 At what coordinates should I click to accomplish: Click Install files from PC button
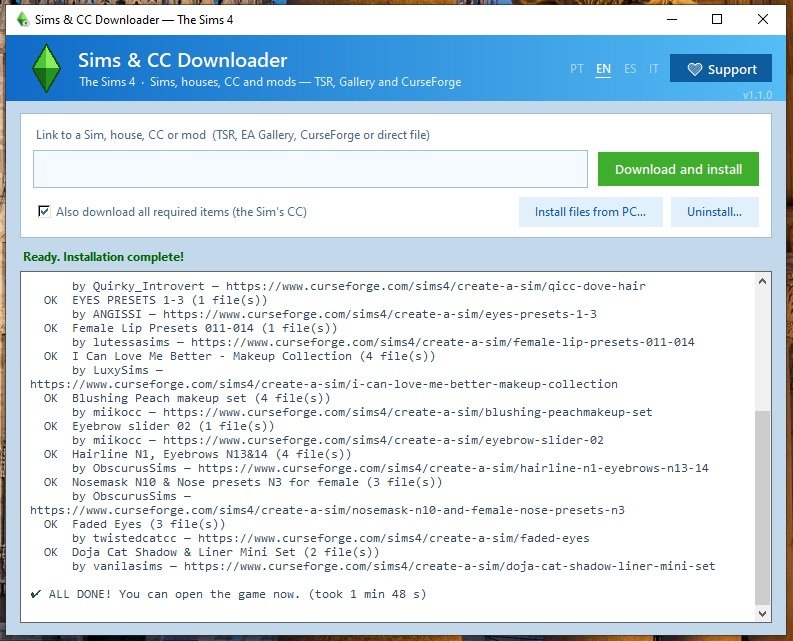[x=590, y=212]
